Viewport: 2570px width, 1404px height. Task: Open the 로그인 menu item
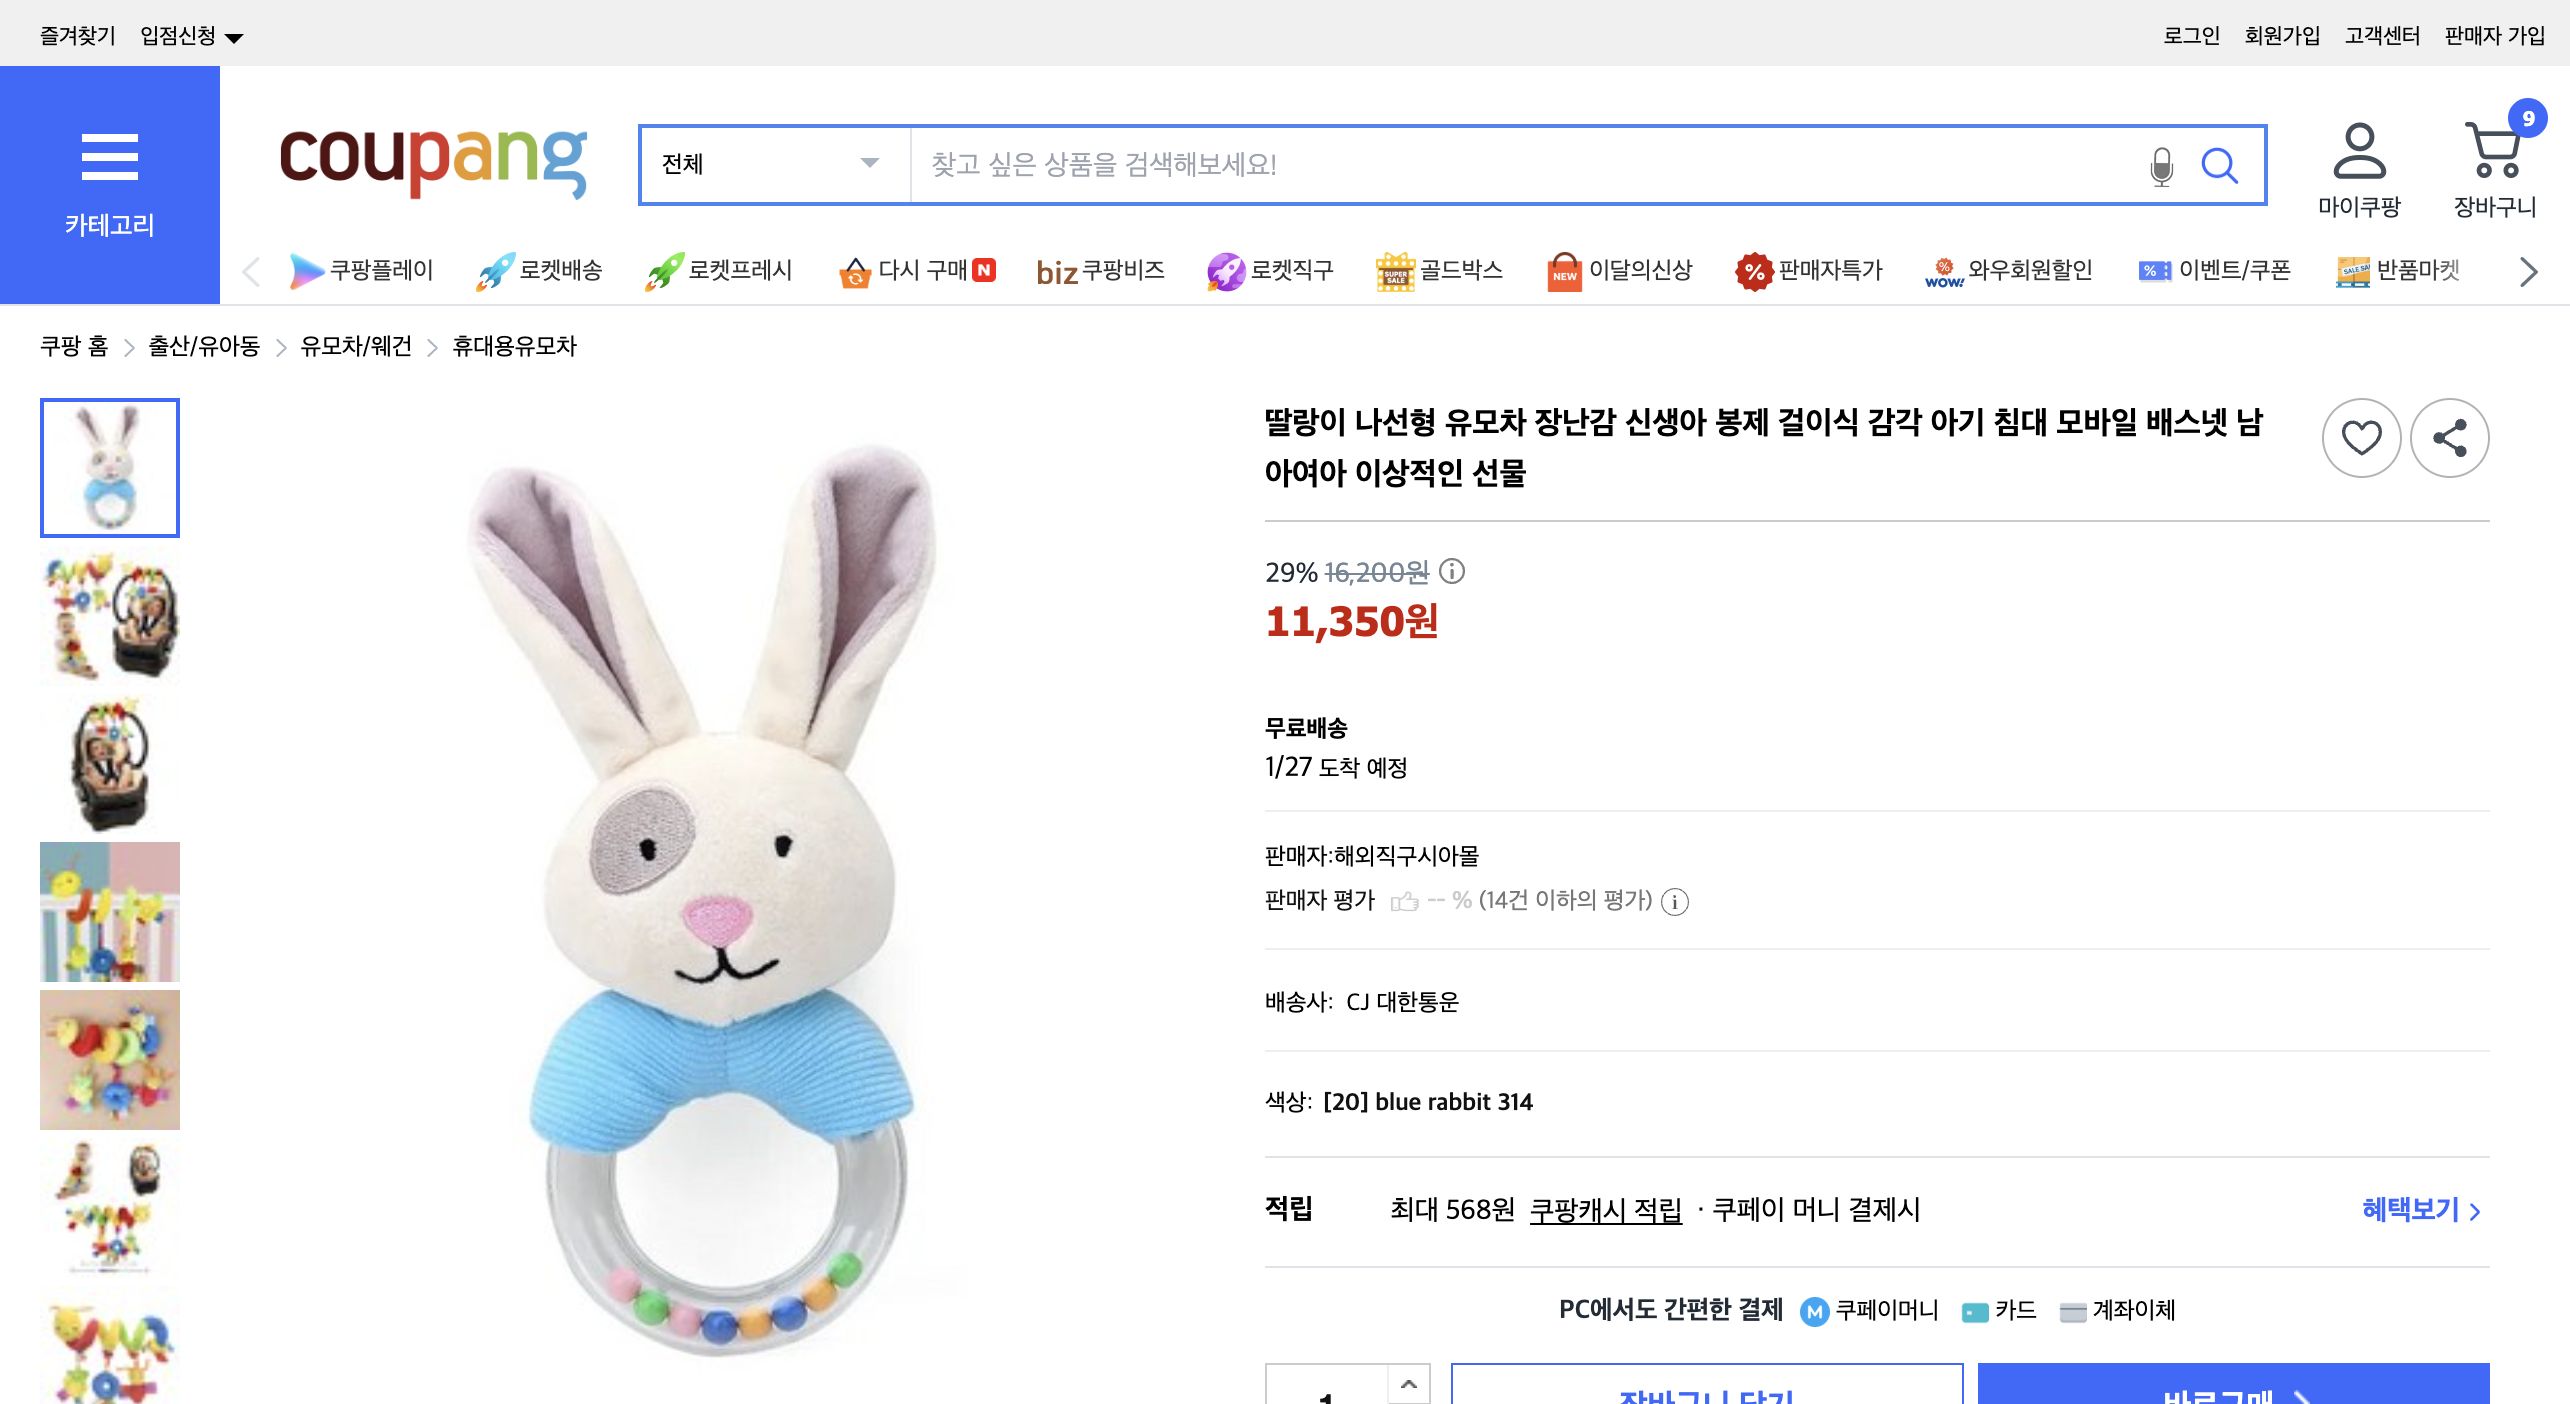tap(2190, 34)
